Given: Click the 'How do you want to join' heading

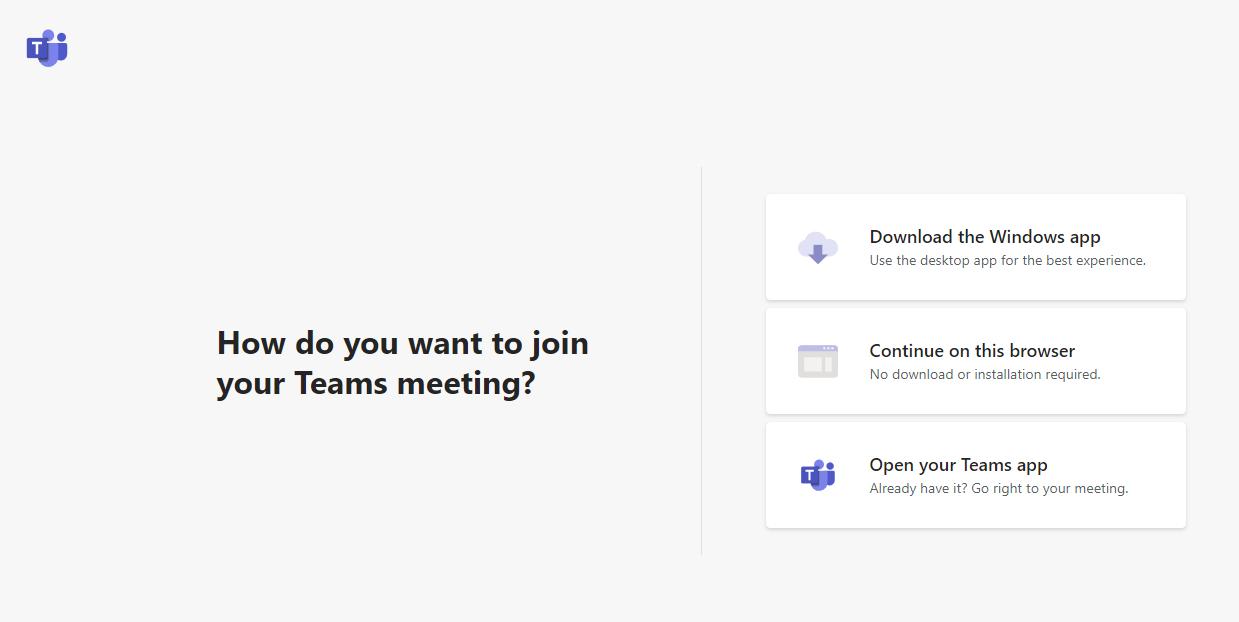Looking at the screenshot, I should point(403,363).
